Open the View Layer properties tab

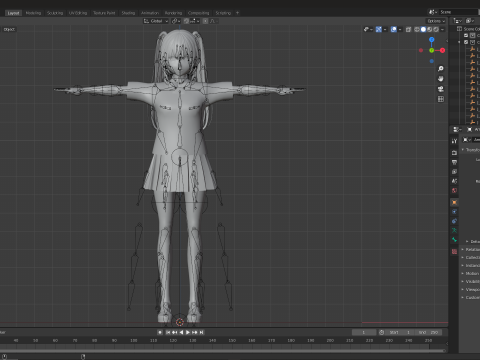click(454, 172)
